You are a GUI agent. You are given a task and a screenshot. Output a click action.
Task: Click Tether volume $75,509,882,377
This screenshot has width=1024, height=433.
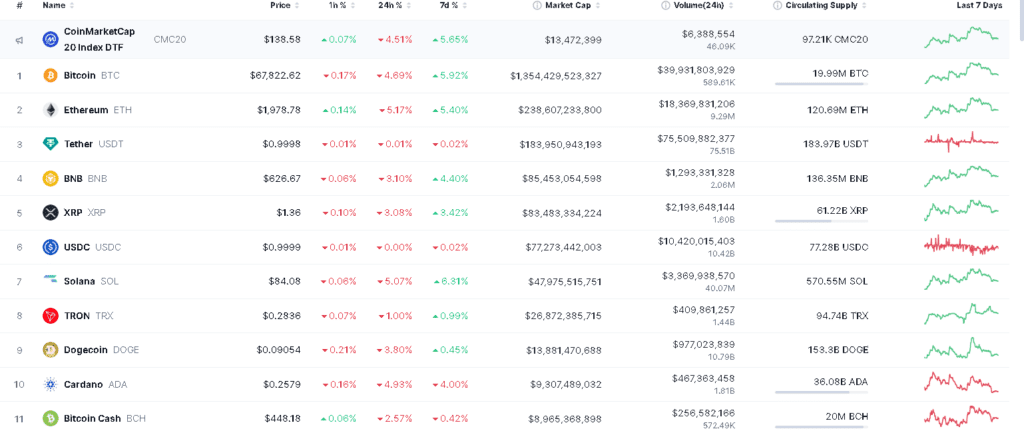pyautogui.click(x=696, y=138)
